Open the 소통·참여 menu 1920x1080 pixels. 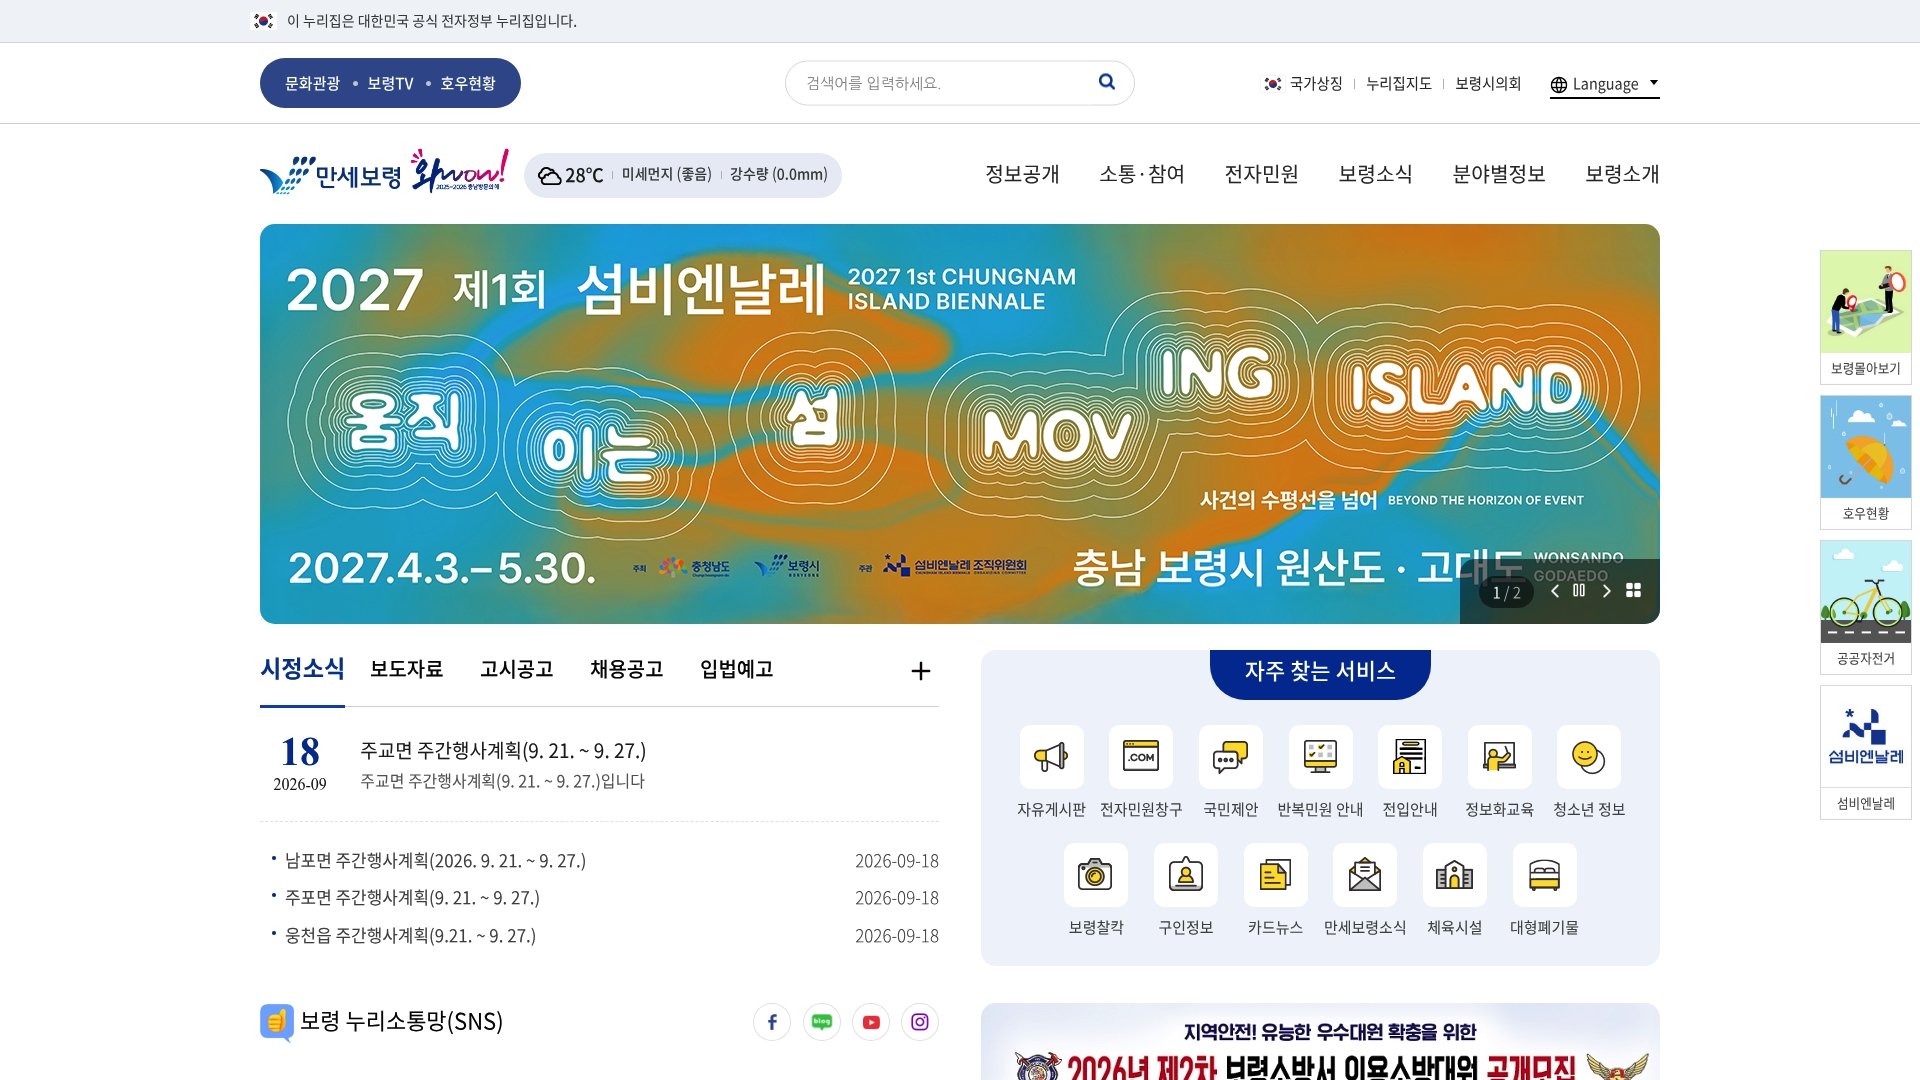tap(1142, 174)
